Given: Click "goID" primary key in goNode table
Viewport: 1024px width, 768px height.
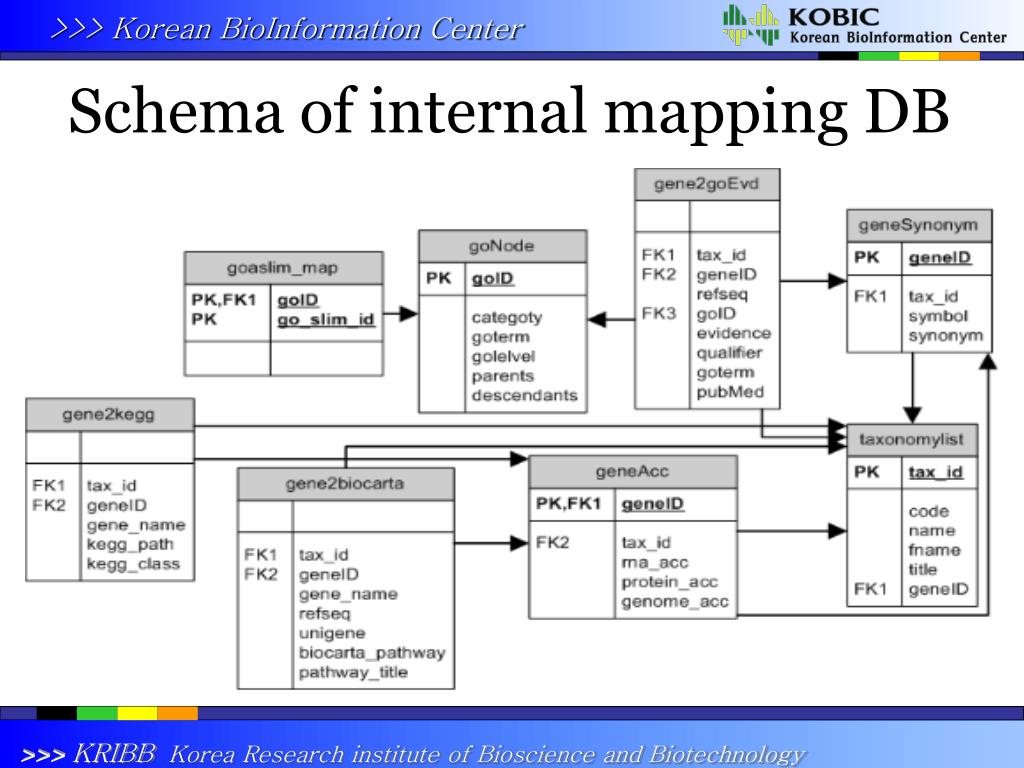Looking at the screenshot, I should (x=493, y=279).
